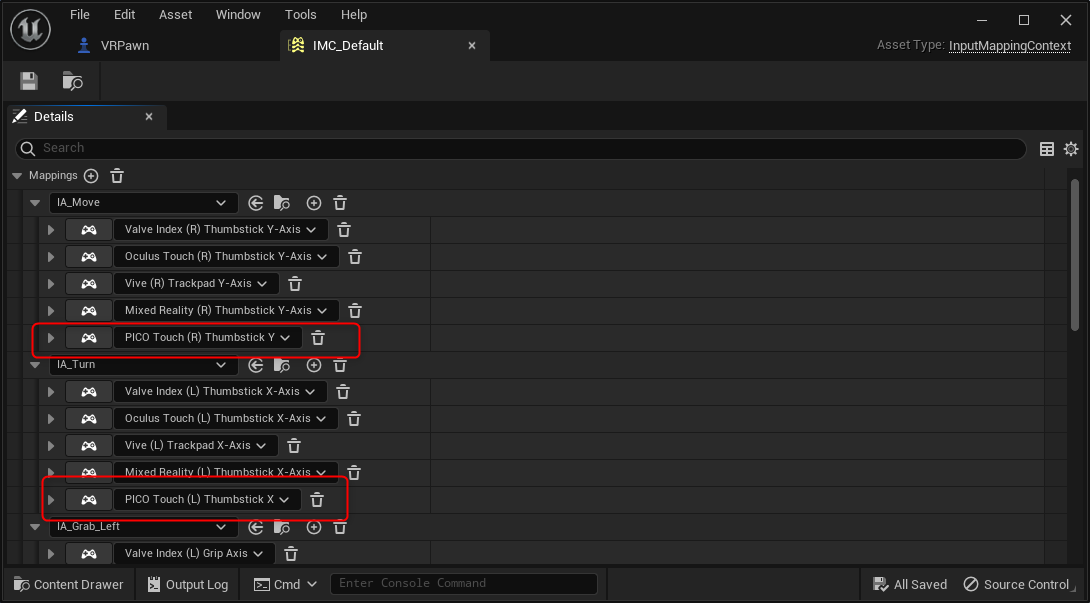Viewport: 1090px width, 603px height.
Task: Open PICO Touch (R) Thumbstick Y key dropdown
Action: (207, 337)
